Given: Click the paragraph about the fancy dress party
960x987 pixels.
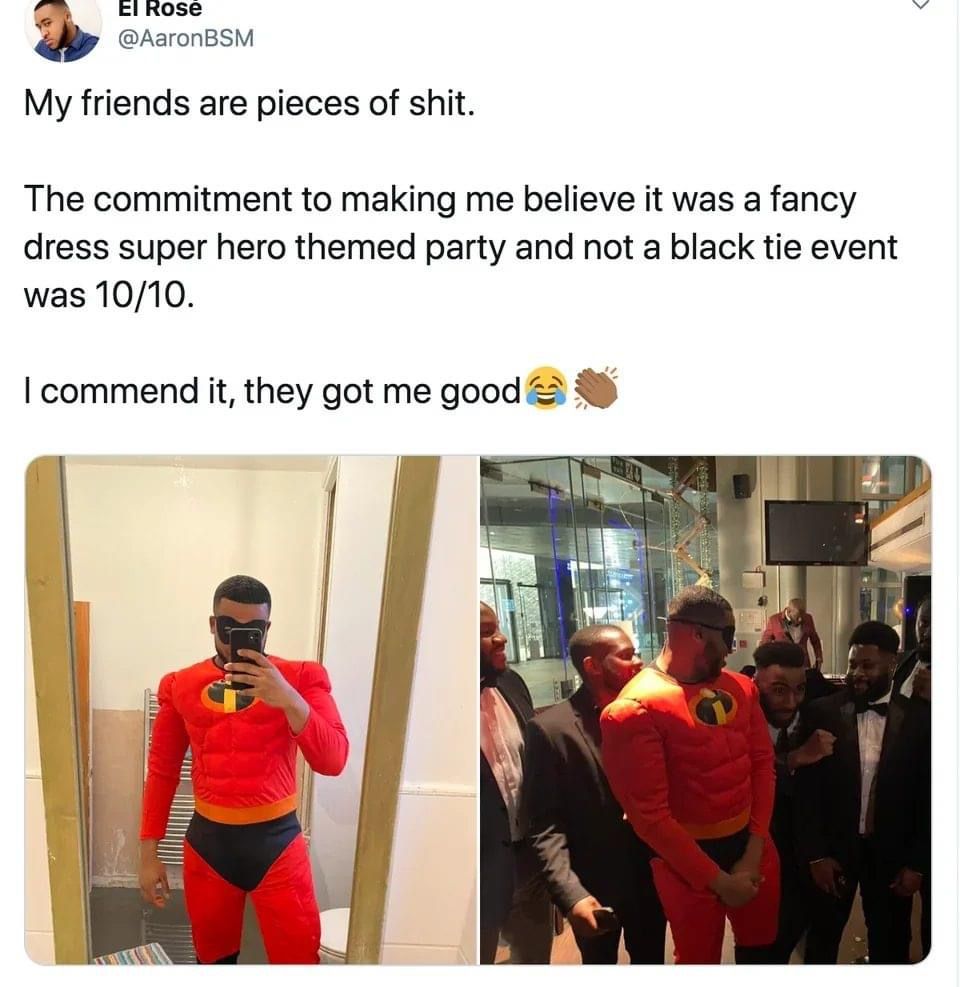Looking at the screenshot, I should 460,247.
